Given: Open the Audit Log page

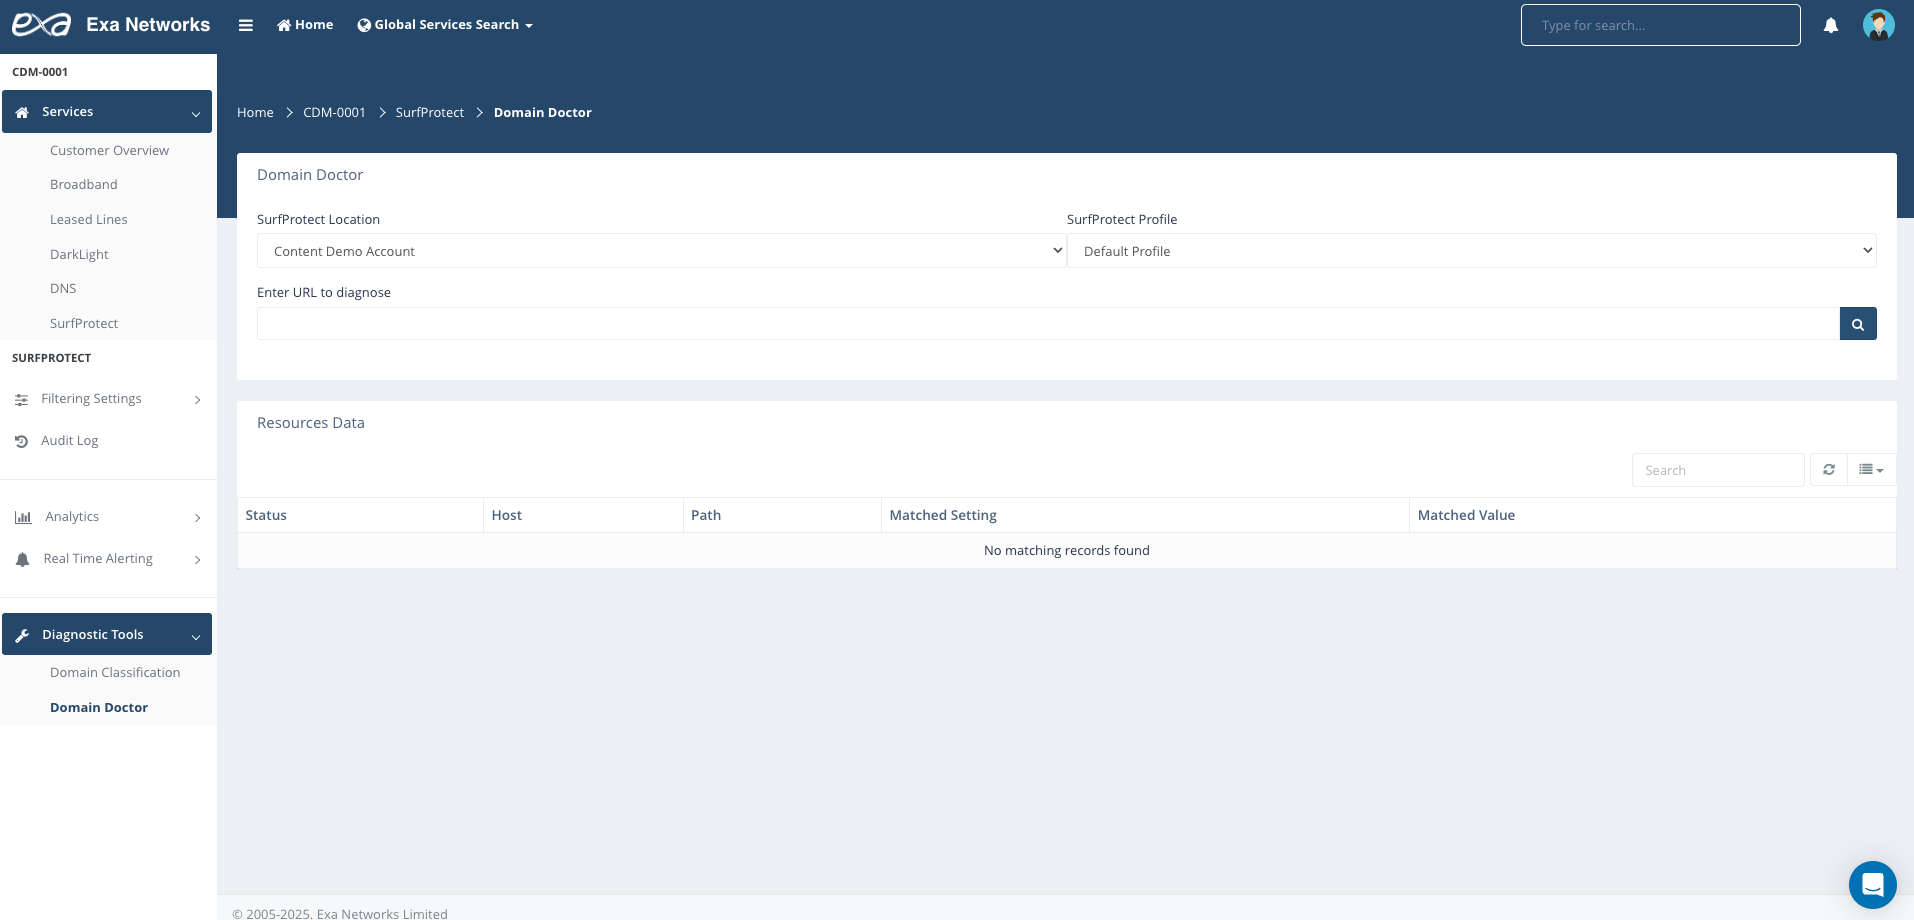Looking at the screenshot, I should pos(69,441).
